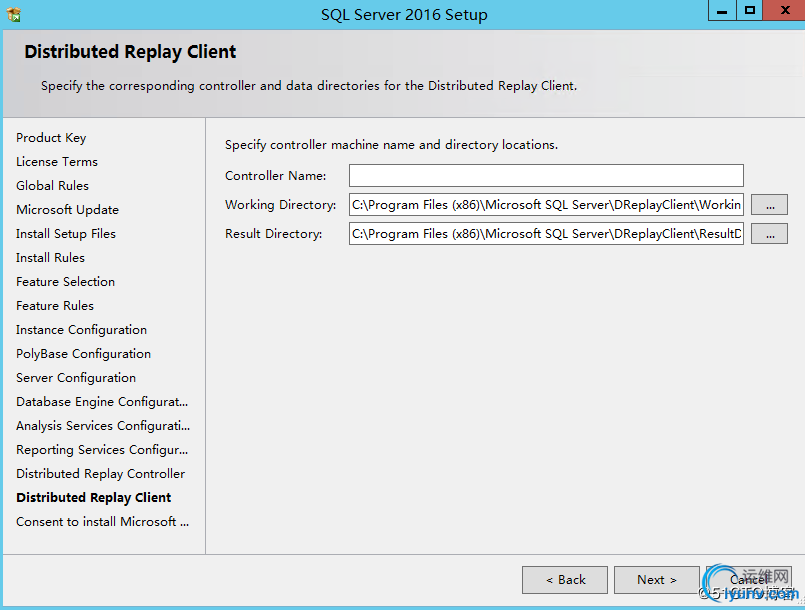Go back with the Back button
805x610 pixels.
tap(565, 580)
